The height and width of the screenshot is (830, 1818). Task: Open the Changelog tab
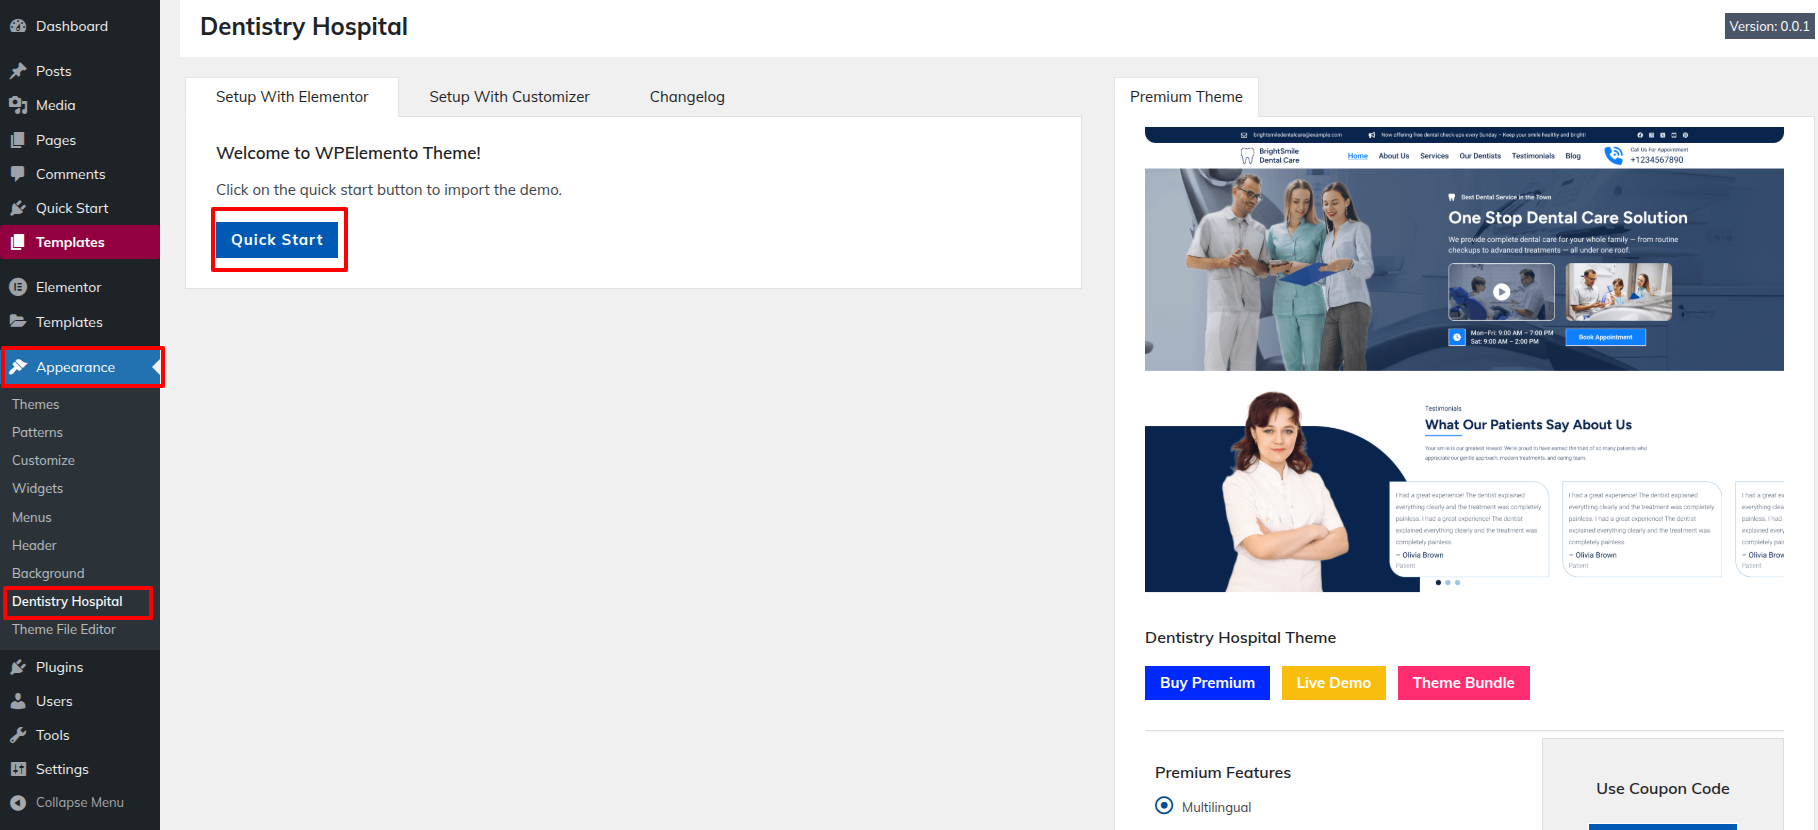[x=687, y=97]
